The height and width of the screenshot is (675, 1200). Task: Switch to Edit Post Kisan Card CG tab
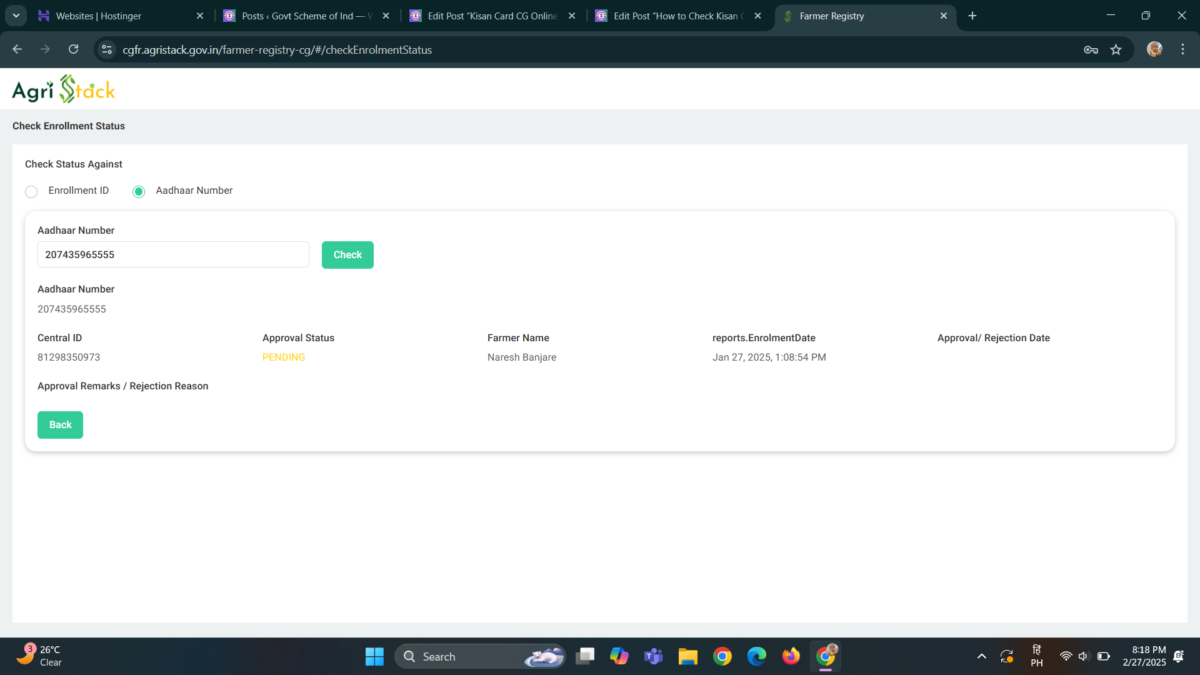(x=490, y=16)
